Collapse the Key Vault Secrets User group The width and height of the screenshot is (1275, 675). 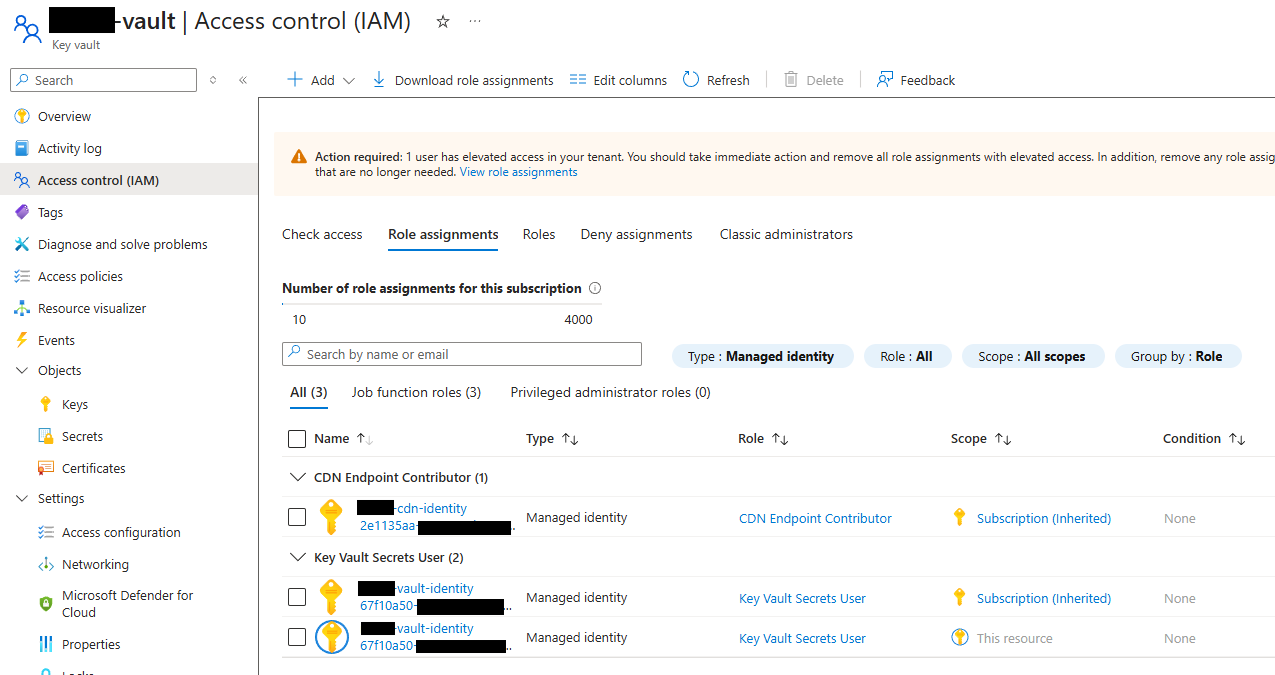pos(296,557)
